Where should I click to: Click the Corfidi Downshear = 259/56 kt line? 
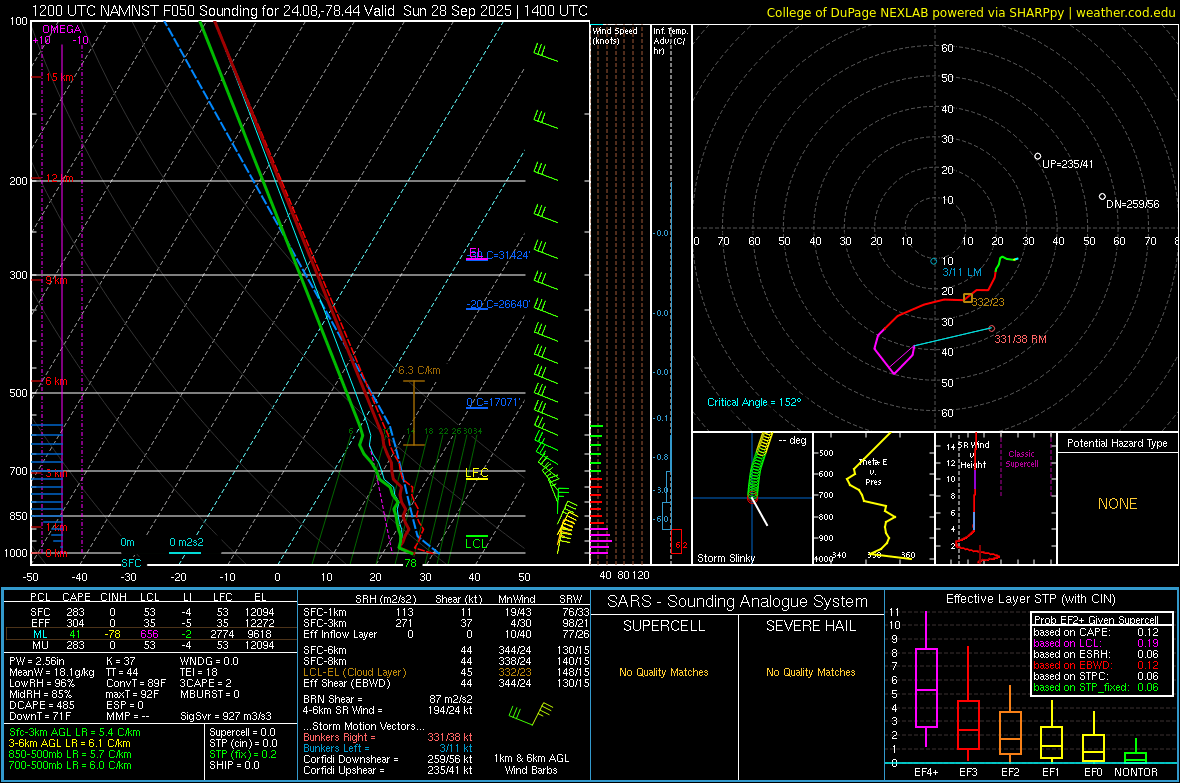pos(388,759)
